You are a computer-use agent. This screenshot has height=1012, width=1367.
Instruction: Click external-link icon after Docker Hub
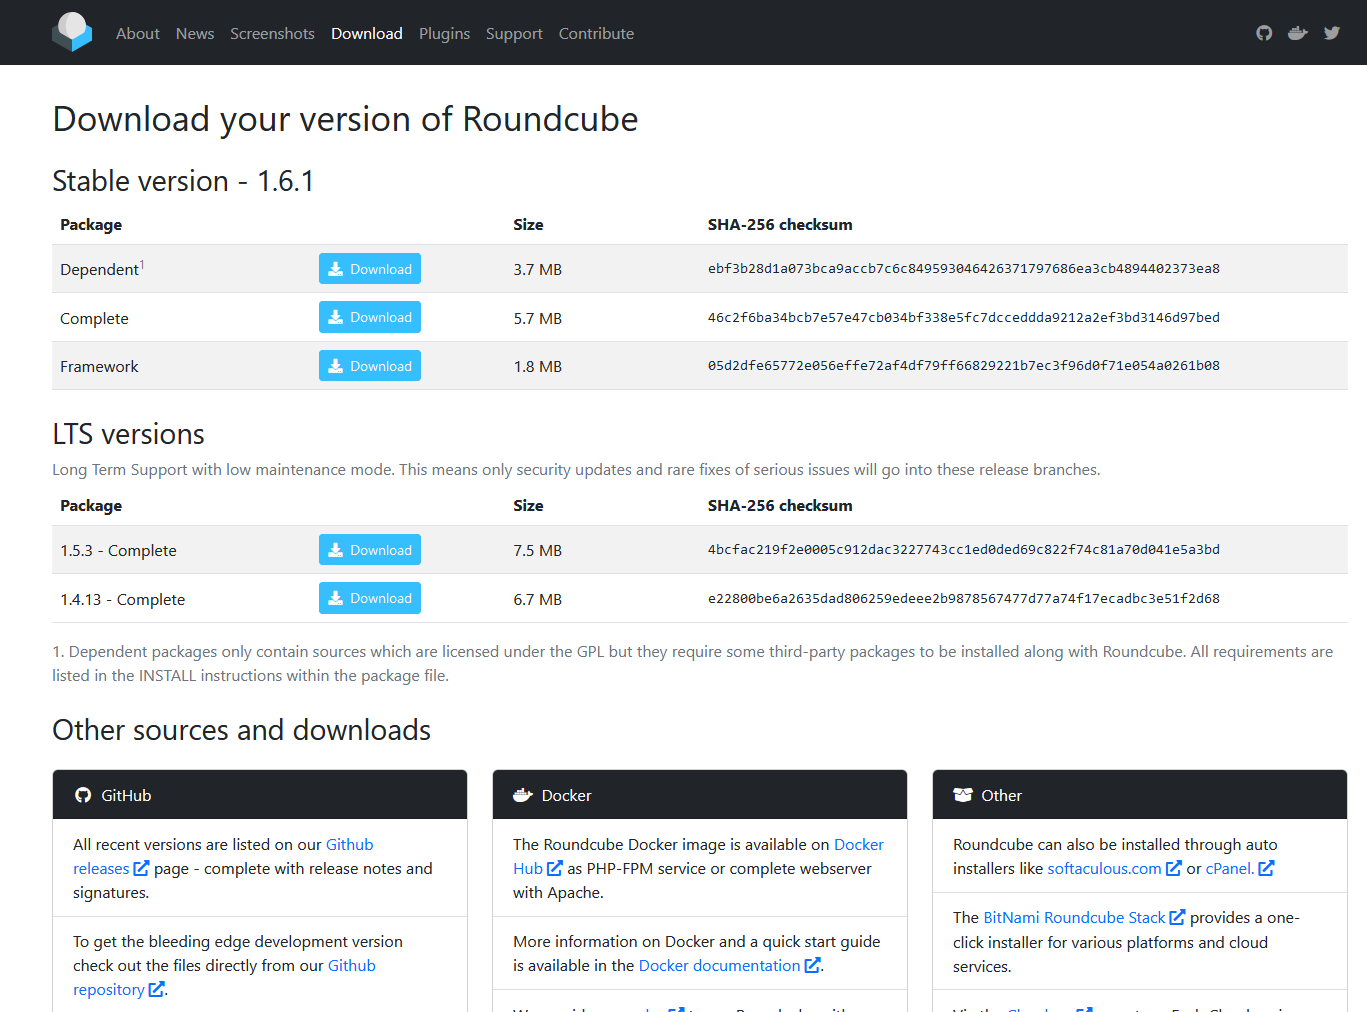tap(555, 868)
